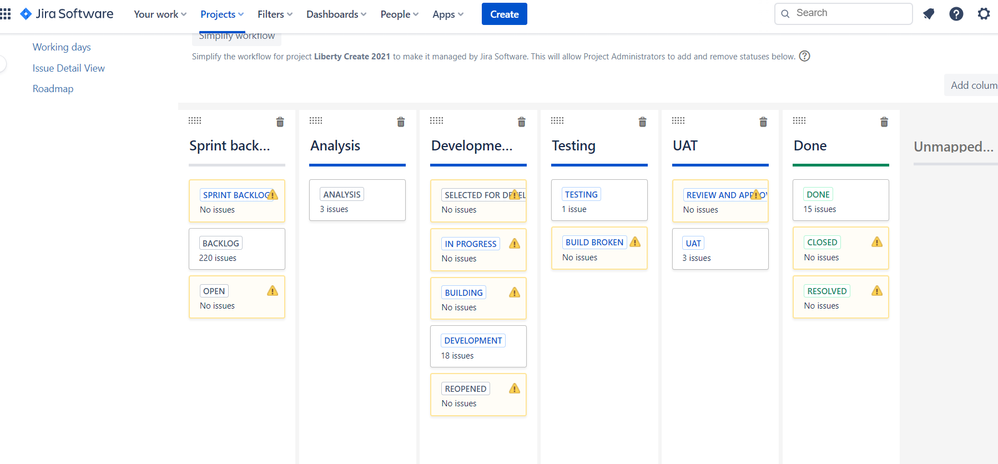
Task: Click the warning icon on BUILD BROKEN status
Action: click(x=635, y=242)
